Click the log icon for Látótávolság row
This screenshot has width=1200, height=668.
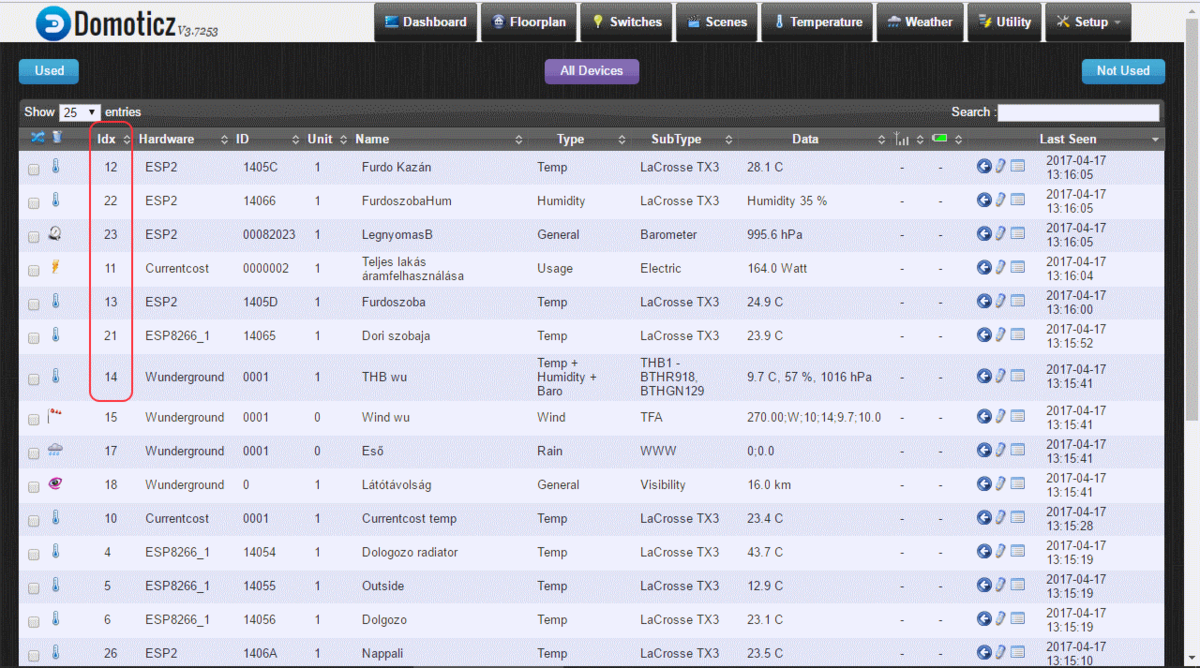tap(1017, 484)
